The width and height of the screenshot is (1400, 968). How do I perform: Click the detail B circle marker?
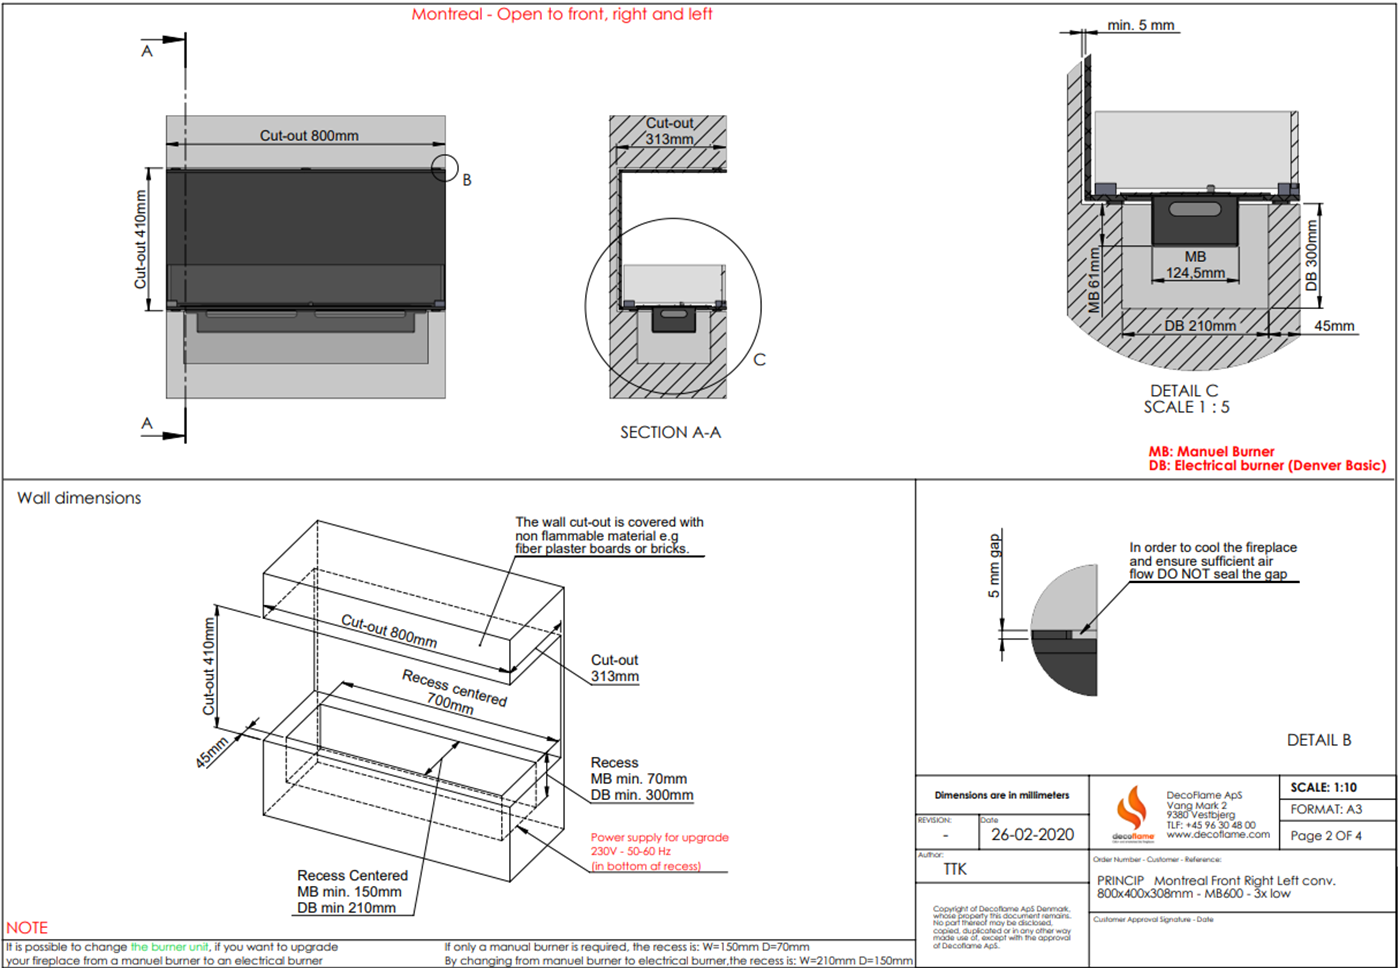[x=445, y=168]
